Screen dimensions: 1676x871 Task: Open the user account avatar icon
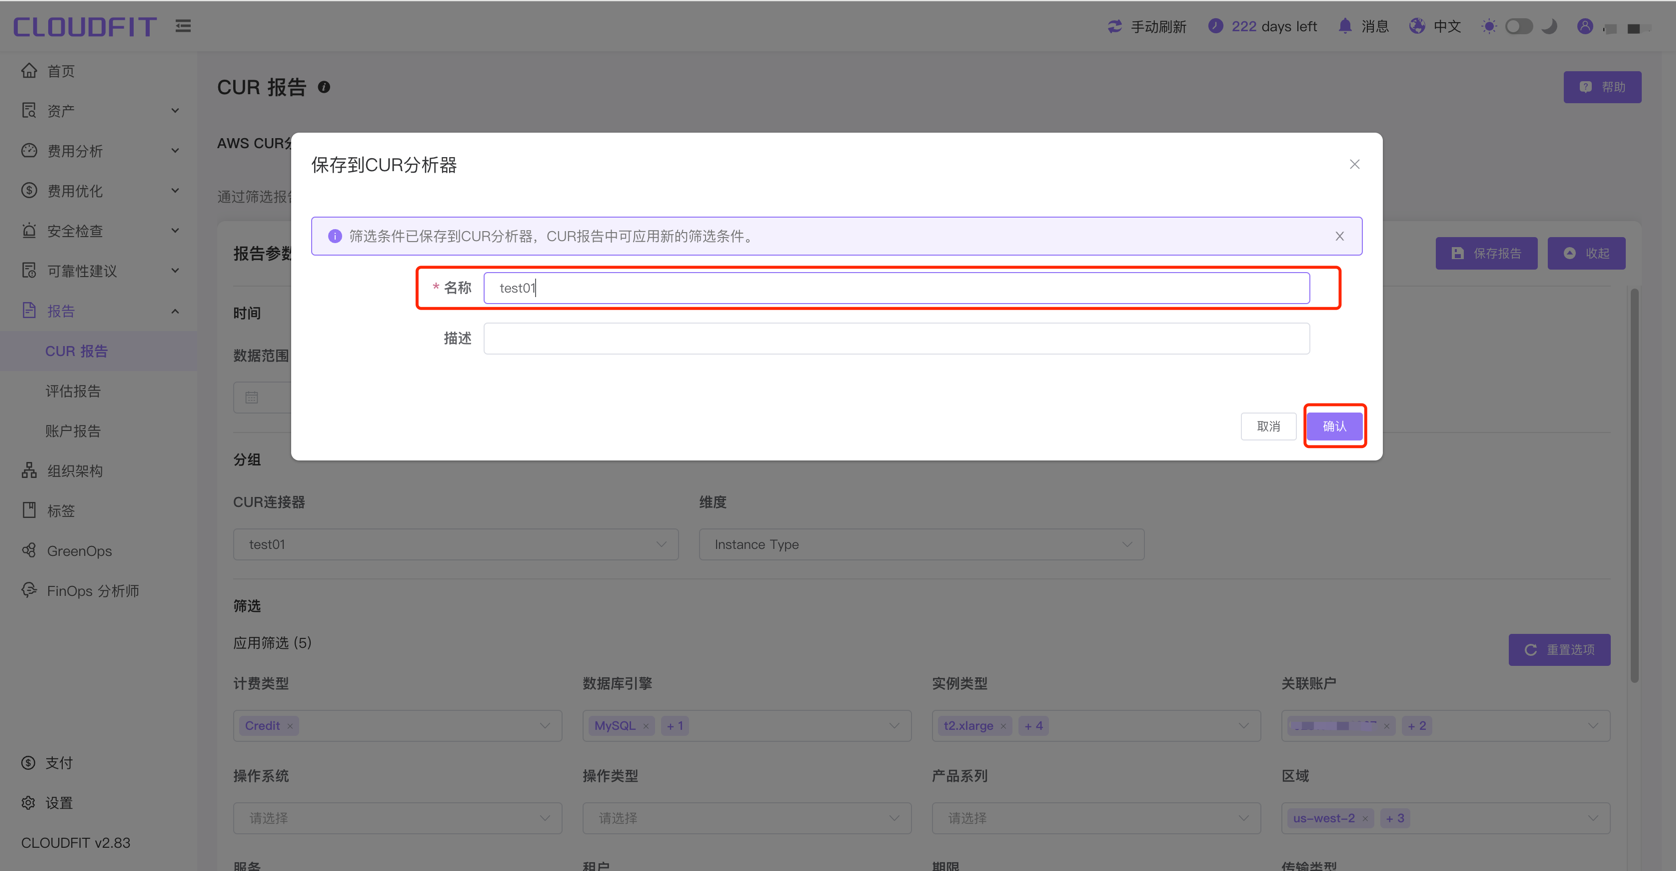pos(1585,26)
